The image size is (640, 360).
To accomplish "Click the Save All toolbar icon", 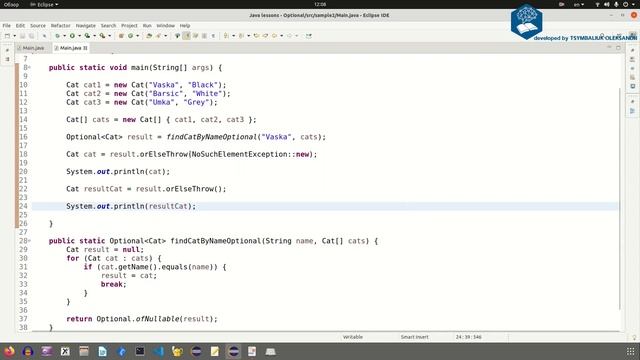I will pyautogui.click(x=31, y=36).
